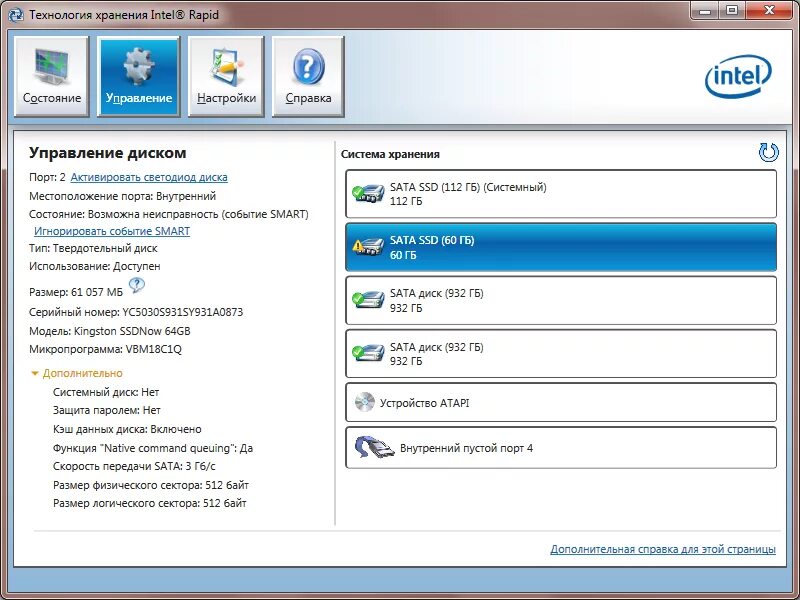Click Скорость передачи SATA: 3 Гб/с text
This screenshot has height=600, width=800.
point(134,466)
